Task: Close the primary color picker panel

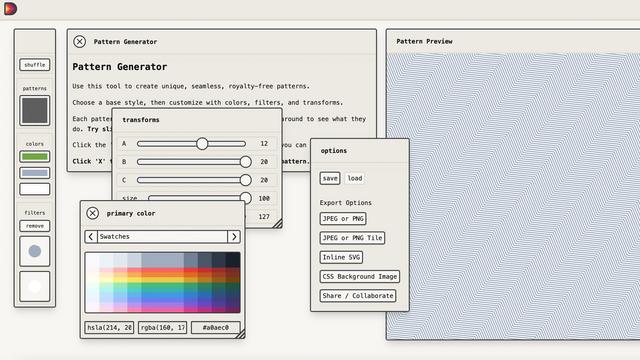Action: pos(93,213)
